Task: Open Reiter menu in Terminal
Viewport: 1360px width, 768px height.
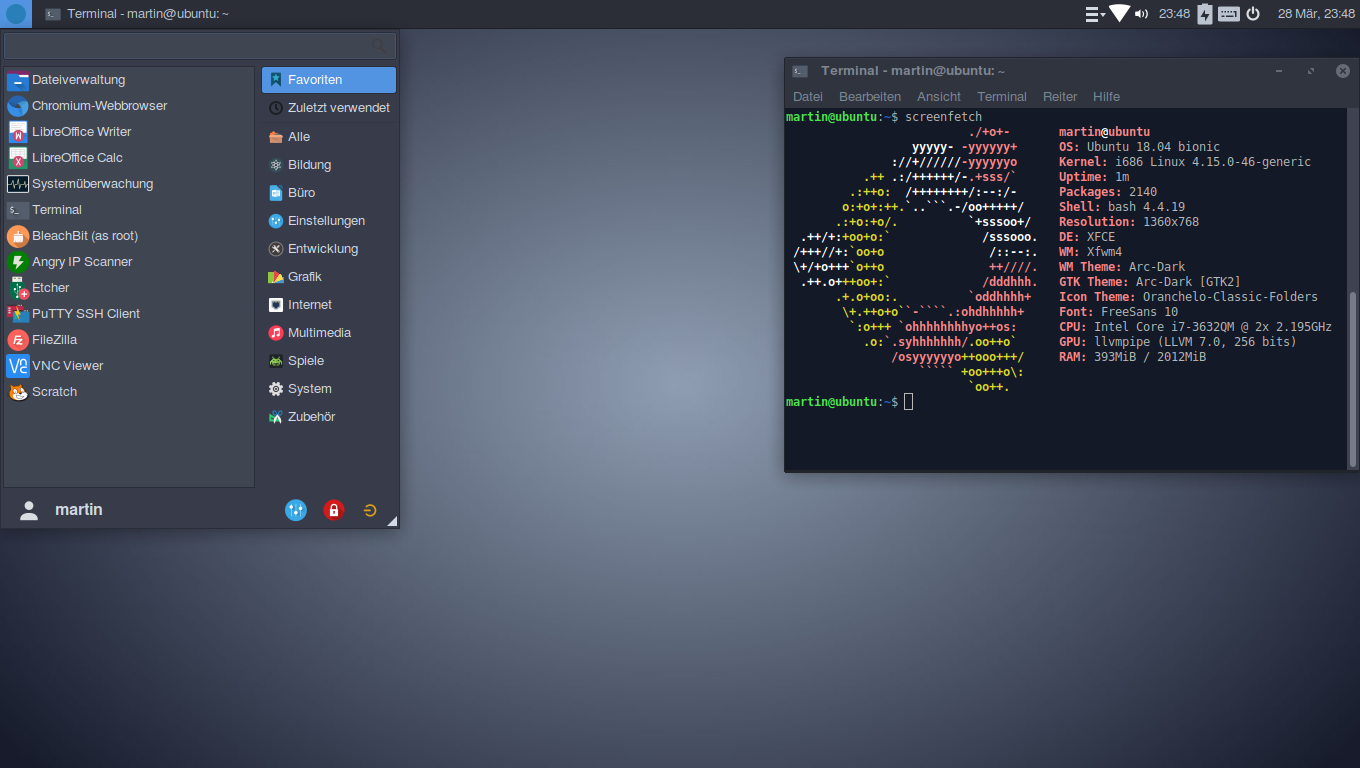Action: (1060, 97)
